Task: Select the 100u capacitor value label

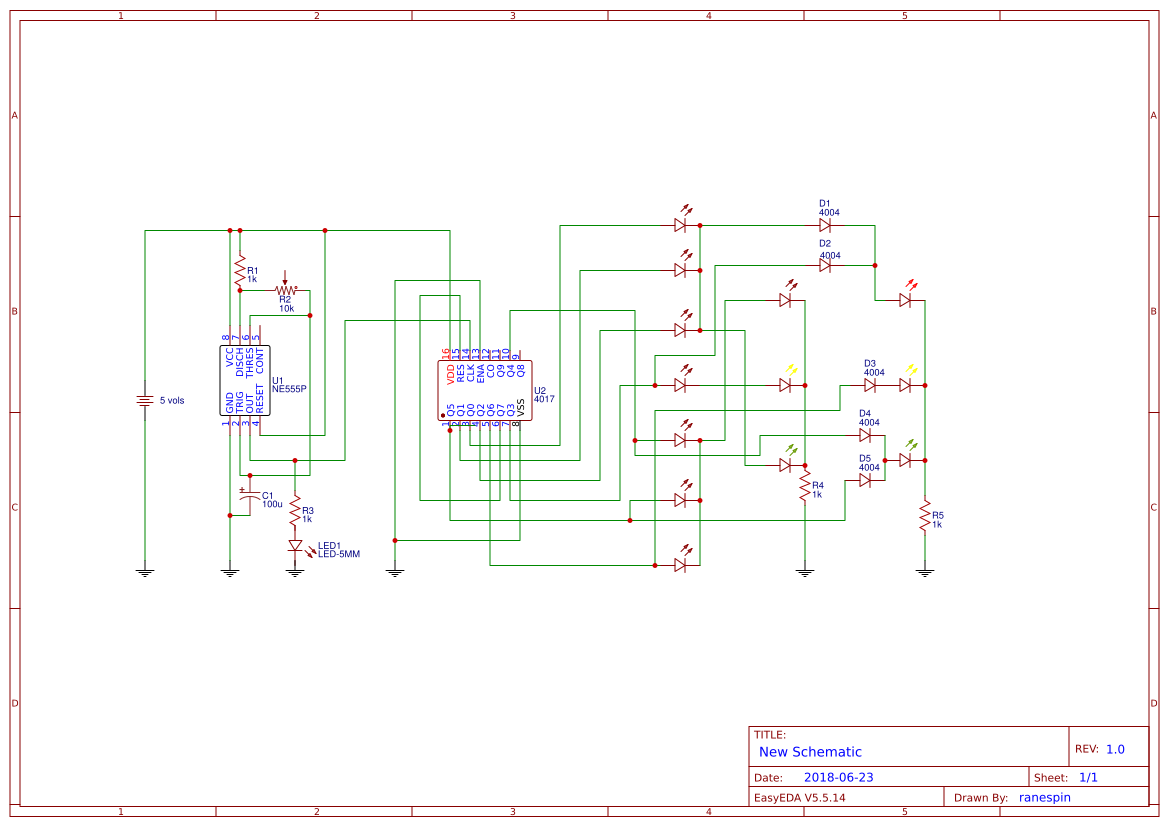Action: pos(272,504)
